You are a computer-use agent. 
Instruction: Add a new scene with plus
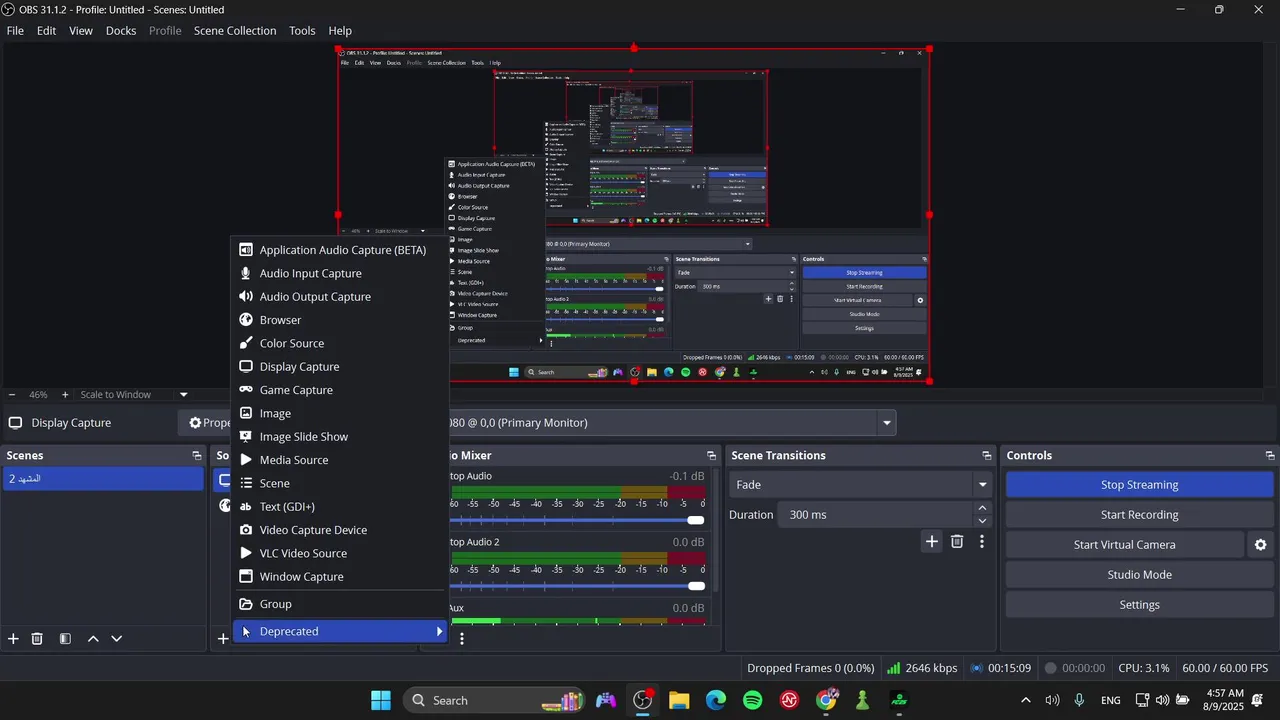[13, 639]
